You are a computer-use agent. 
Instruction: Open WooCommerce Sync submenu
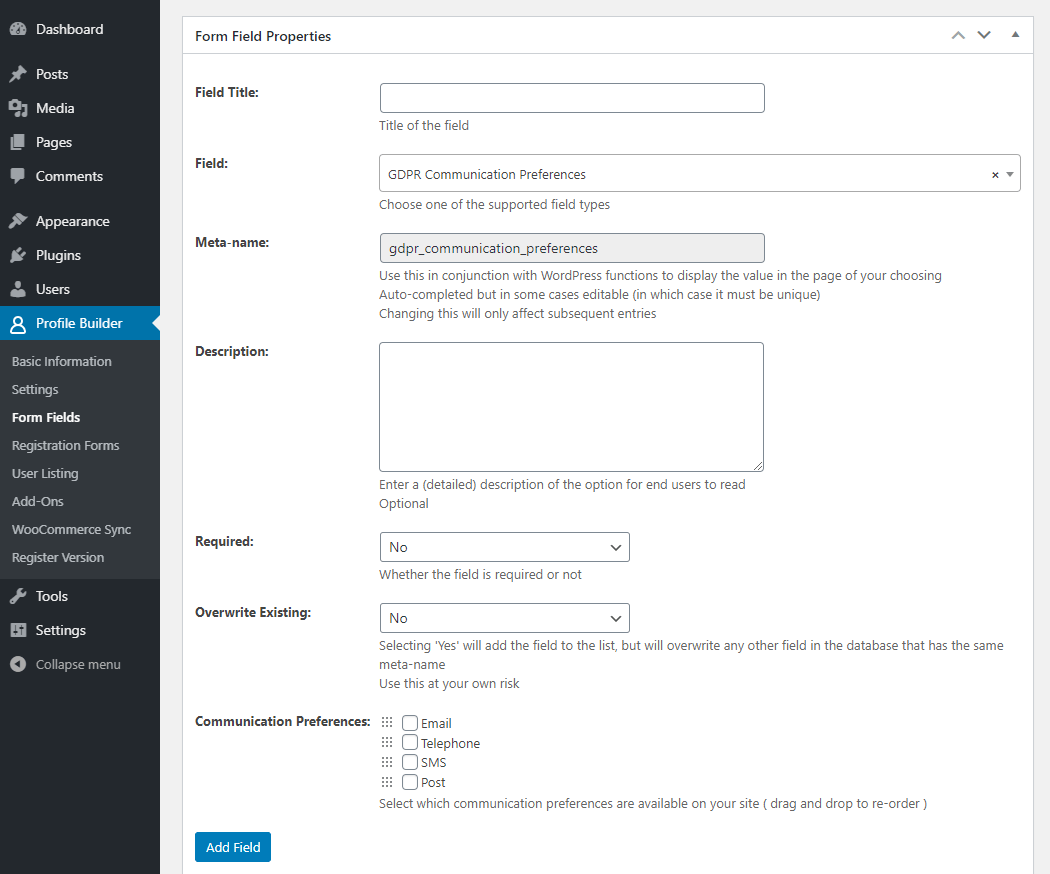(x=71, y=530)
